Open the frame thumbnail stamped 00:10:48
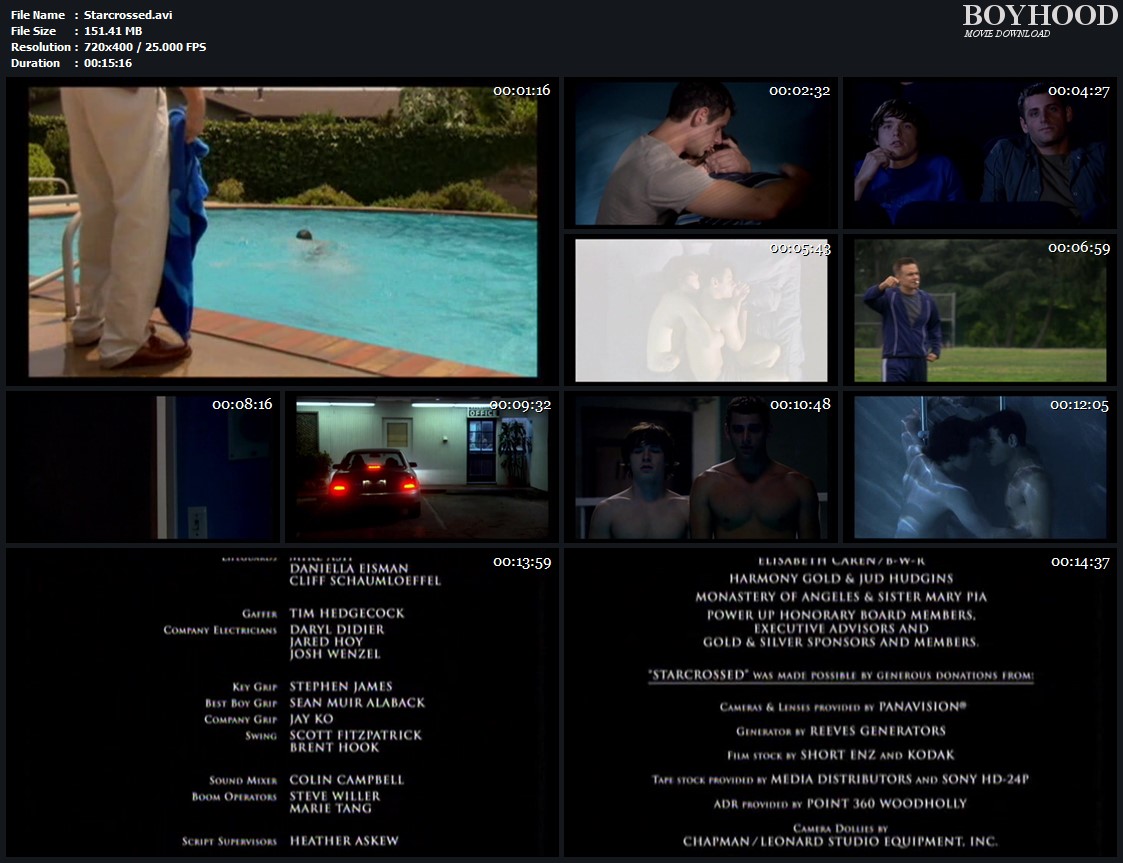The image size is (1123, 863). click(701, 467)
